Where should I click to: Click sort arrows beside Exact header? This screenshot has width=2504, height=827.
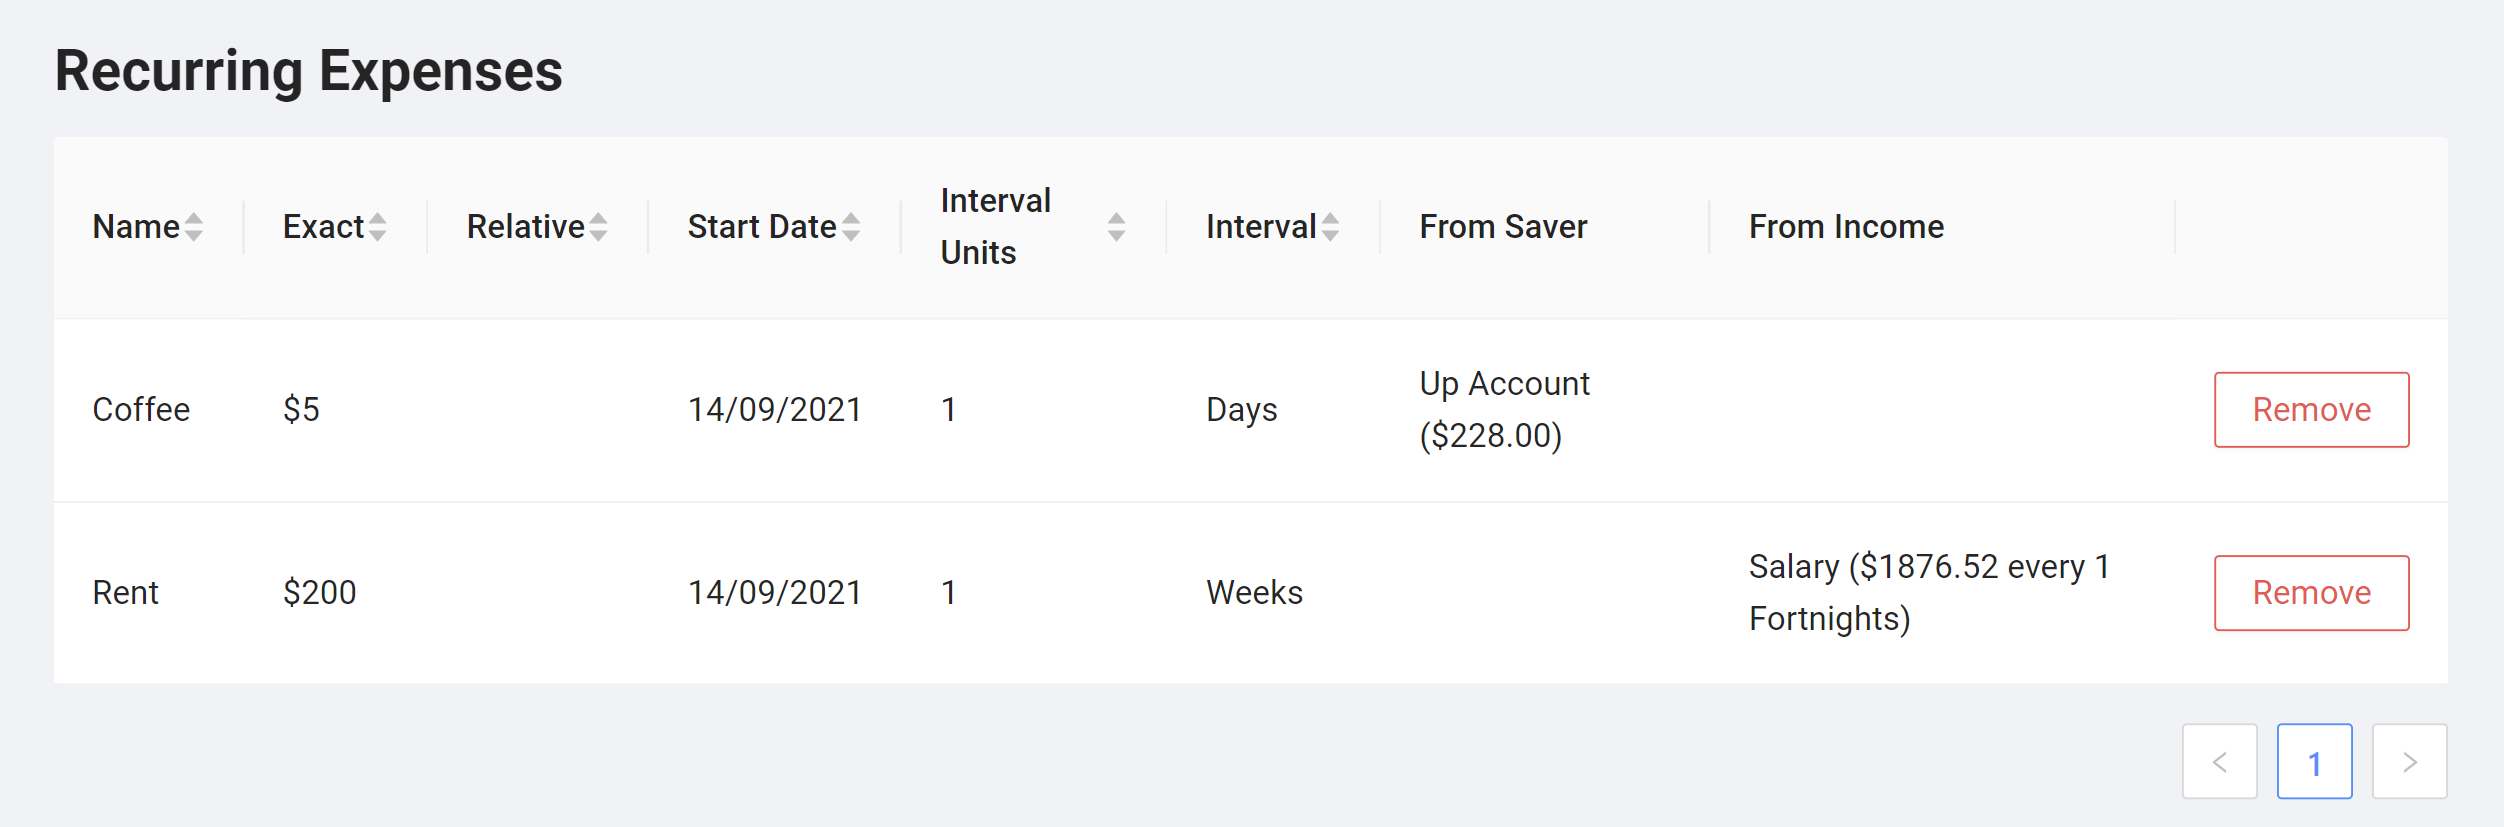[x=377, y=228]
